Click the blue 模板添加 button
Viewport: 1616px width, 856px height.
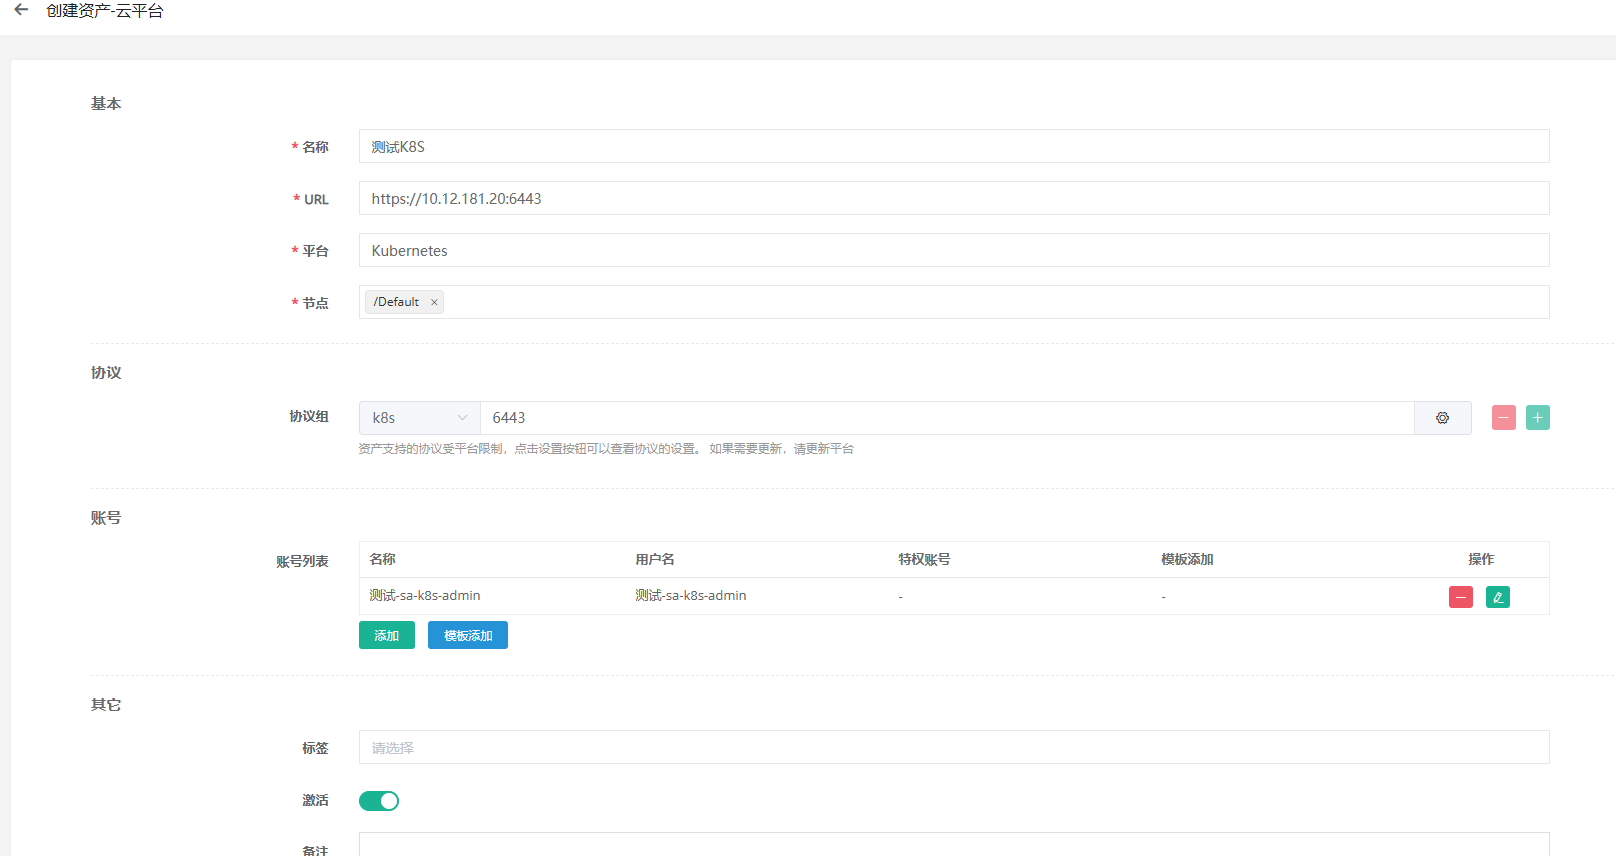tap(468, 635)
